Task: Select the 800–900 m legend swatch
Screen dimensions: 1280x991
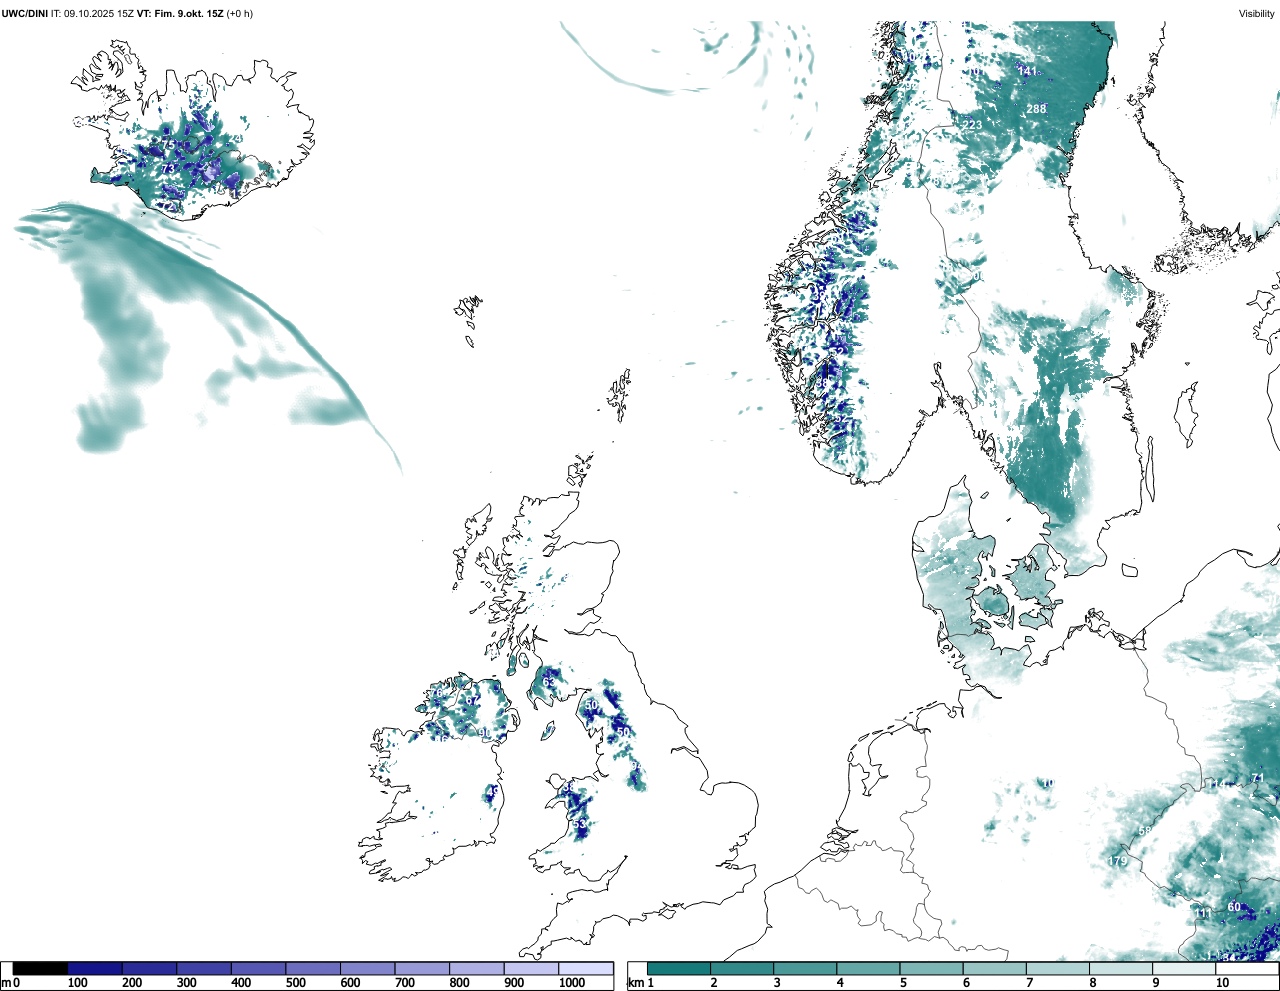Action: click(x=476, y=968)
